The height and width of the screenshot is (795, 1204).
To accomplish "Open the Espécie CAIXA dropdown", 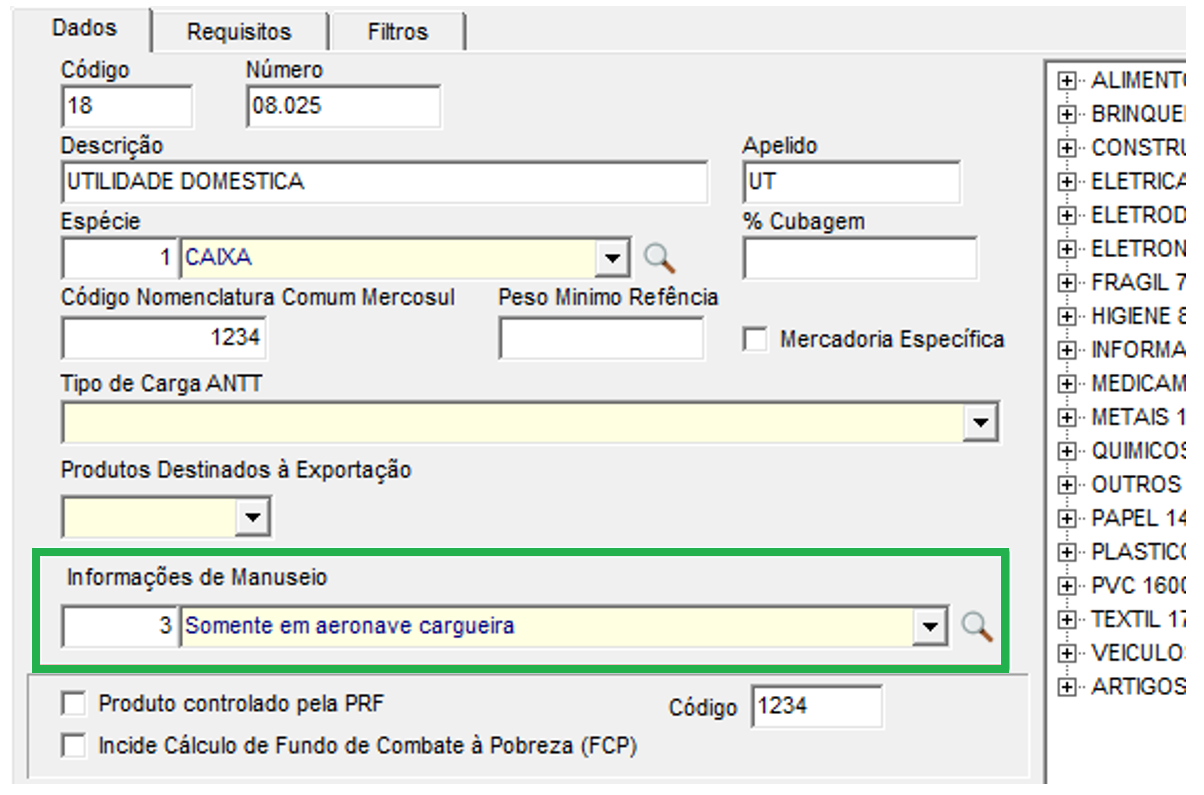I will click(612, 259).
